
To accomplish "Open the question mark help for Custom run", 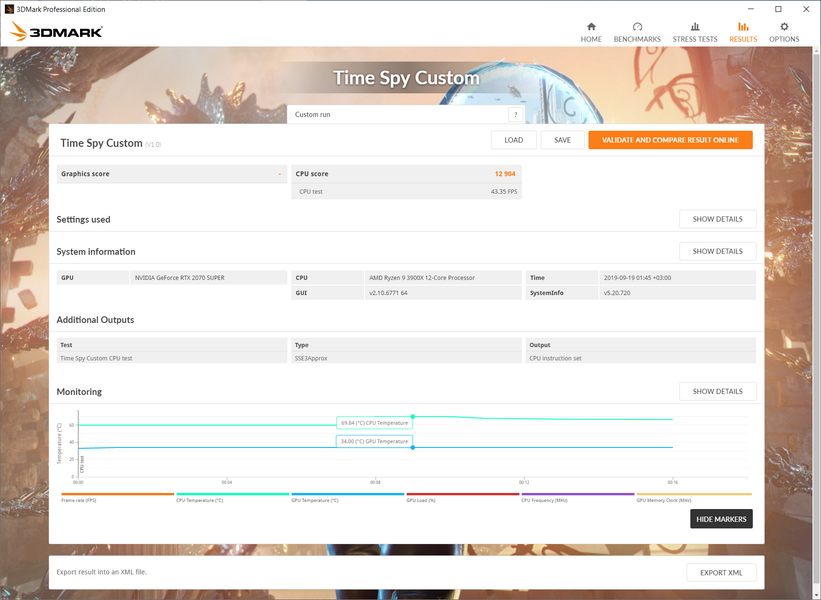I will [x=515, y=115].
